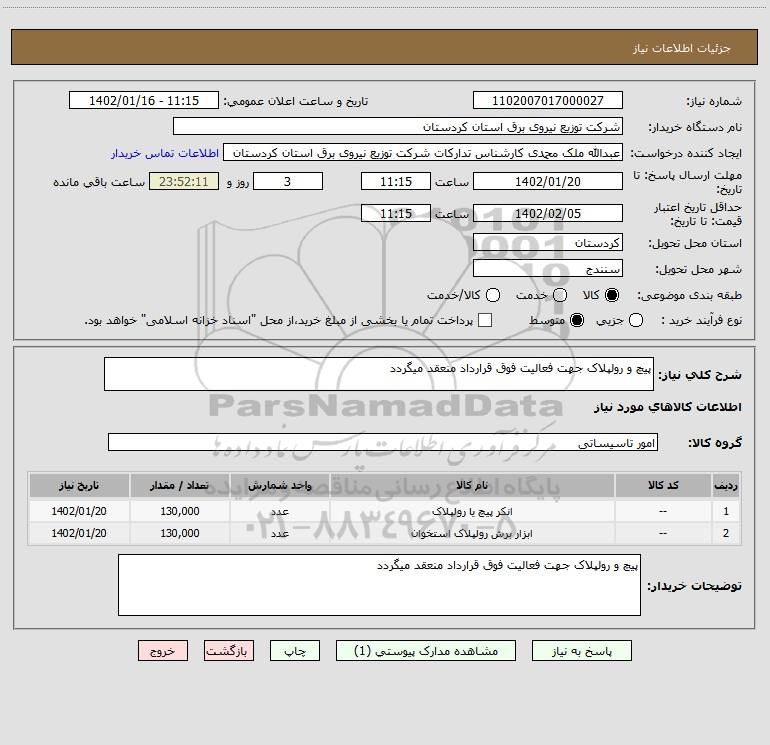
Task: Click the خروج exit button
Action: tap(163, 651)
